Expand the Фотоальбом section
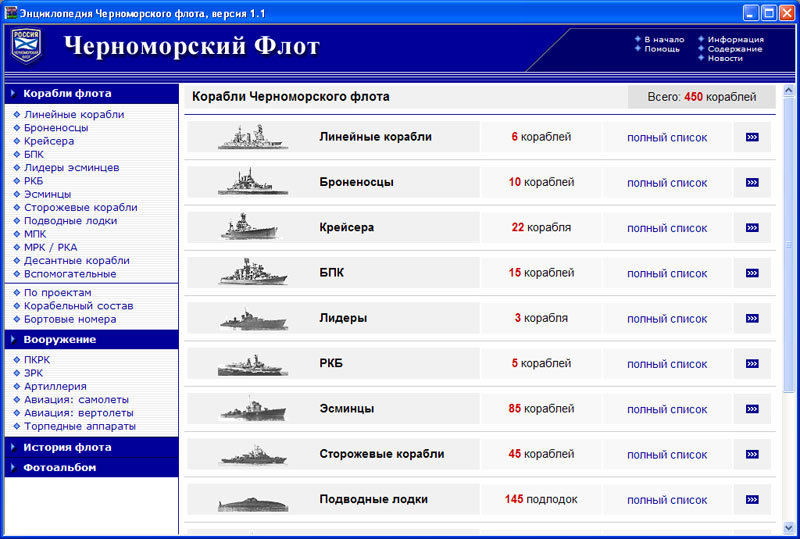 pyautogui.click(x=60, y=467)
